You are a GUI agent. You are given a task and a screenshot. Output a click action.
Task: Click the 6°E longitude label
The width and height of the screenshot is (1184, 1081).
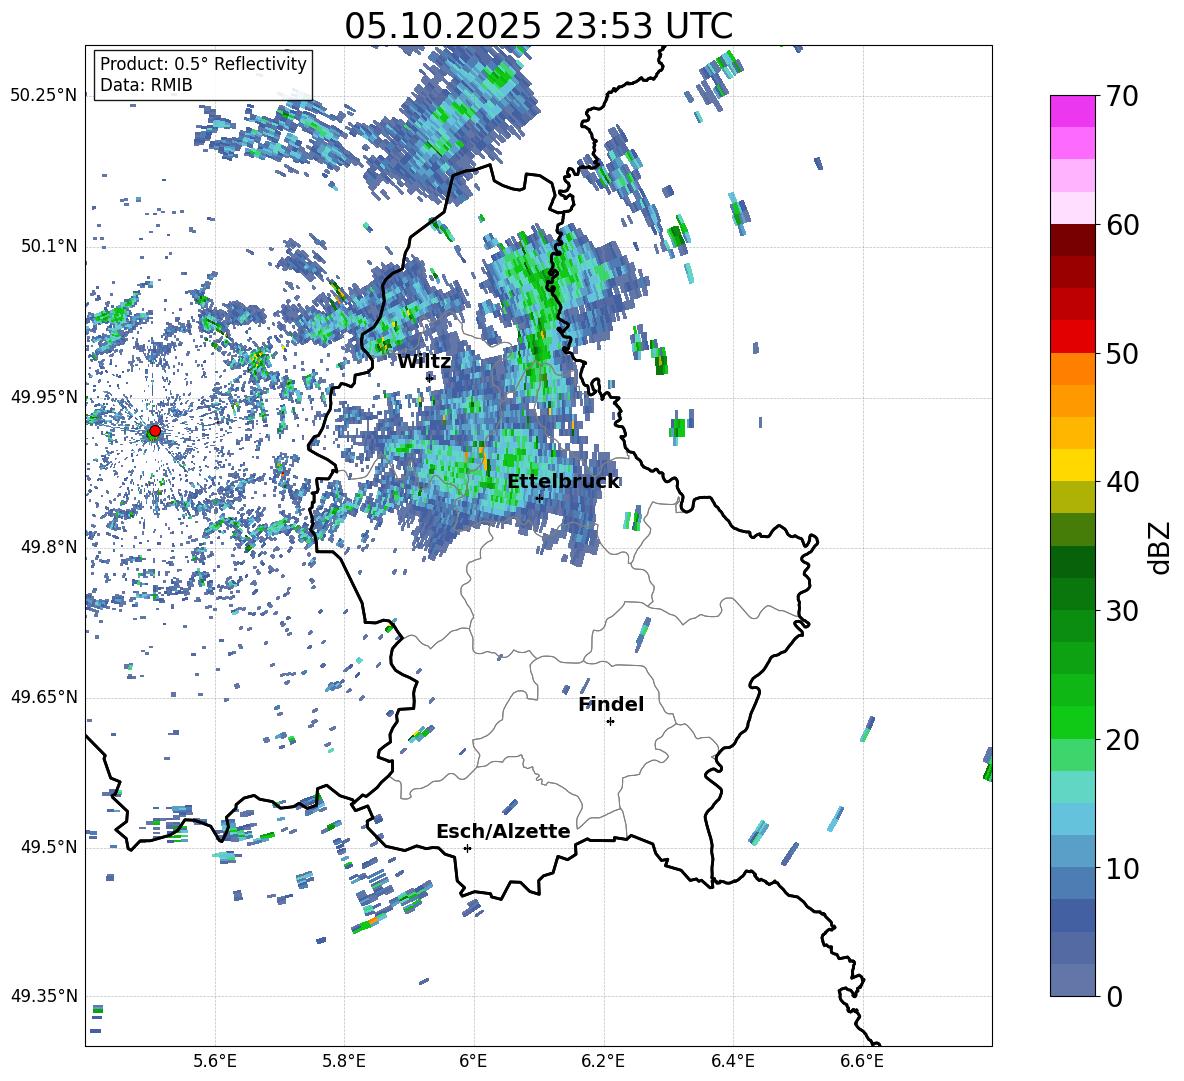tap(473, 1061)
